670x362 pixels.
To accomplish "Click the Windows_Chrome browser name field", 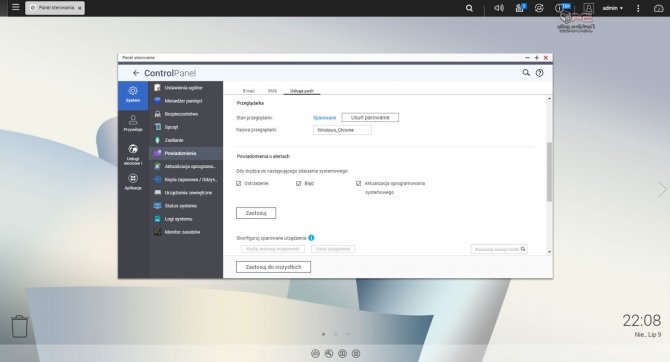I will coord(342,130).
